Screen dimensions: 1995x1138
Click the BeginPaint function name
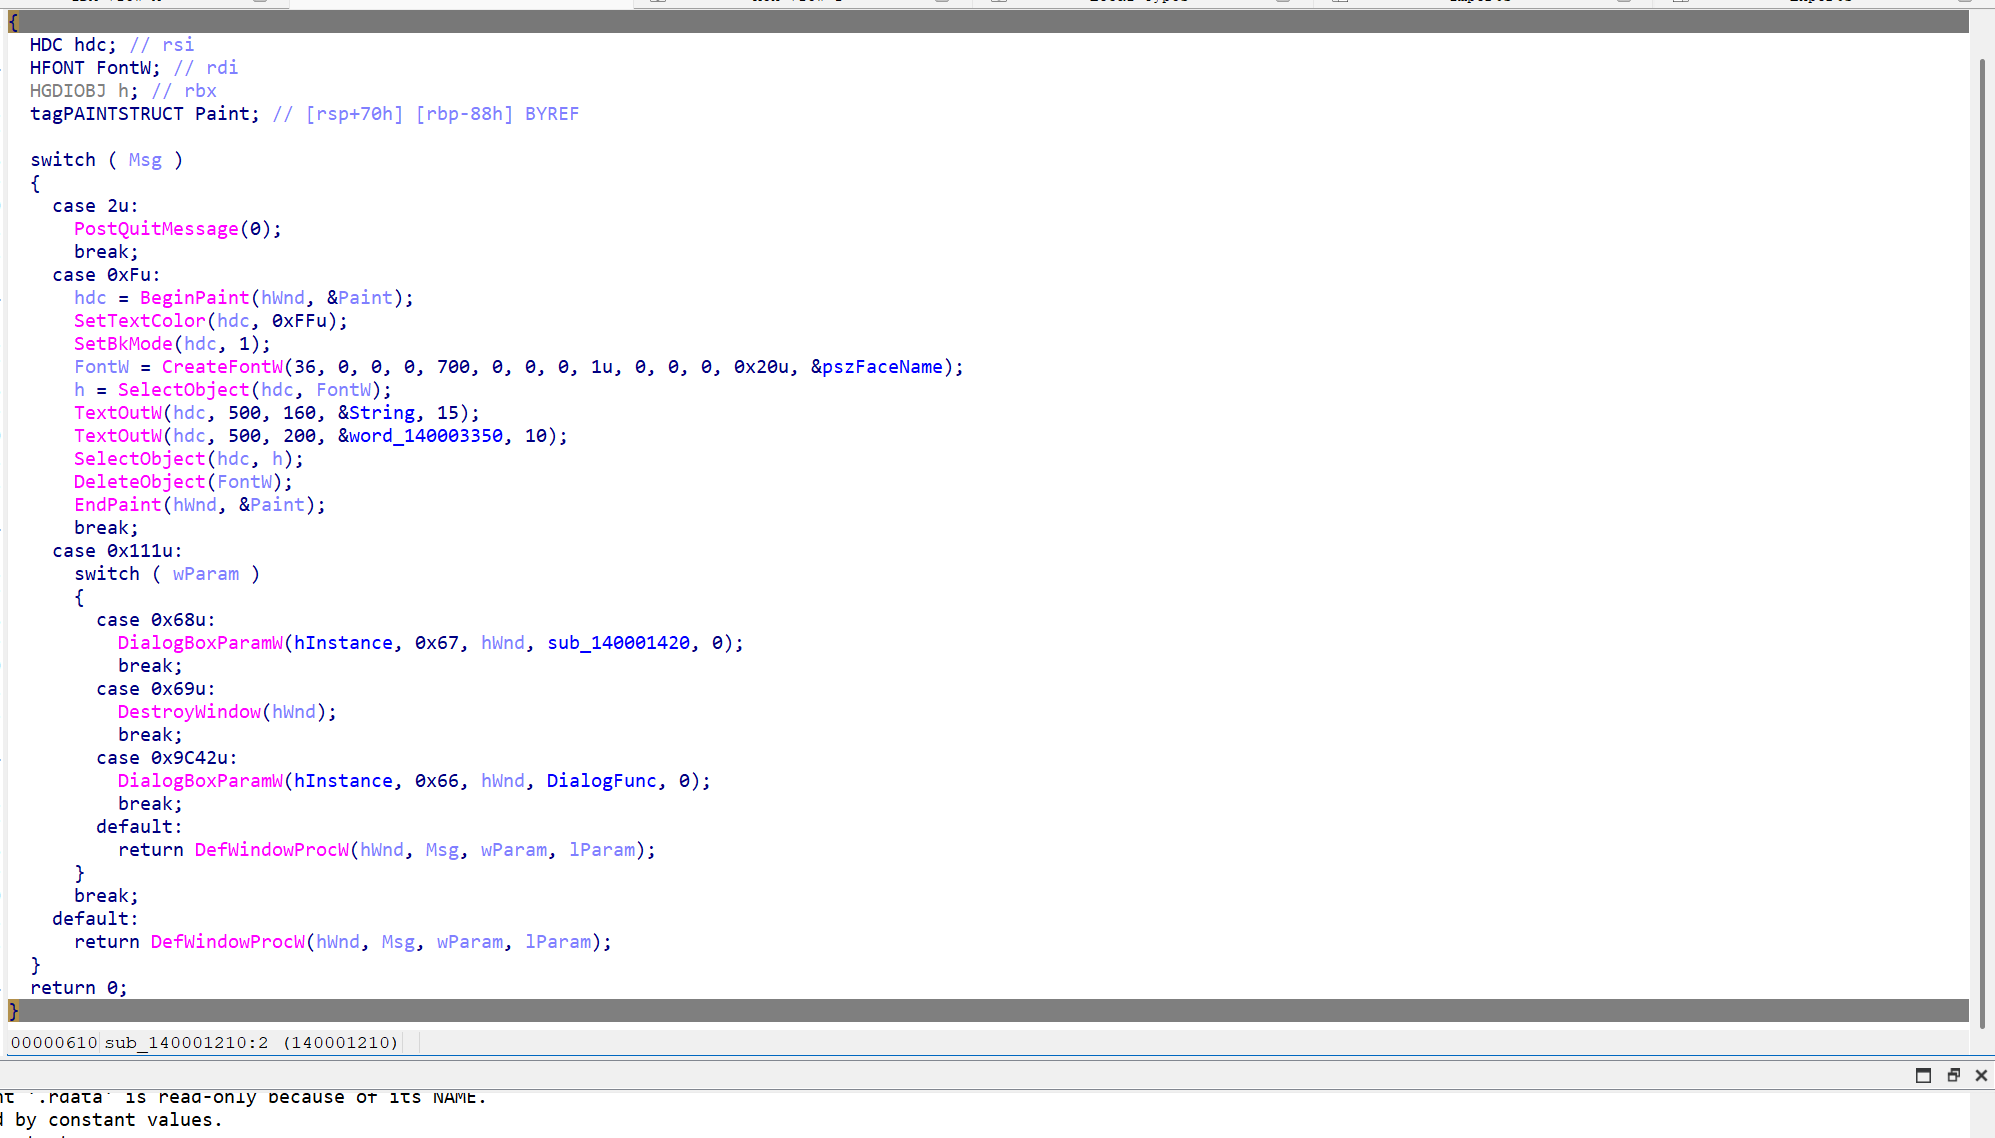tap(194, 298)
